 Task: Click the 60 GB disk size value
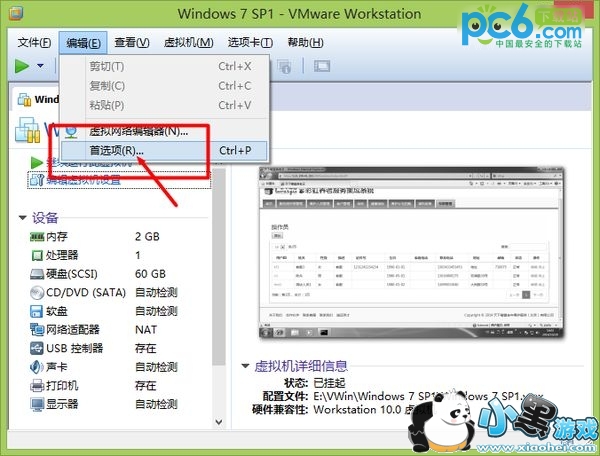click(x=150, y=274)
